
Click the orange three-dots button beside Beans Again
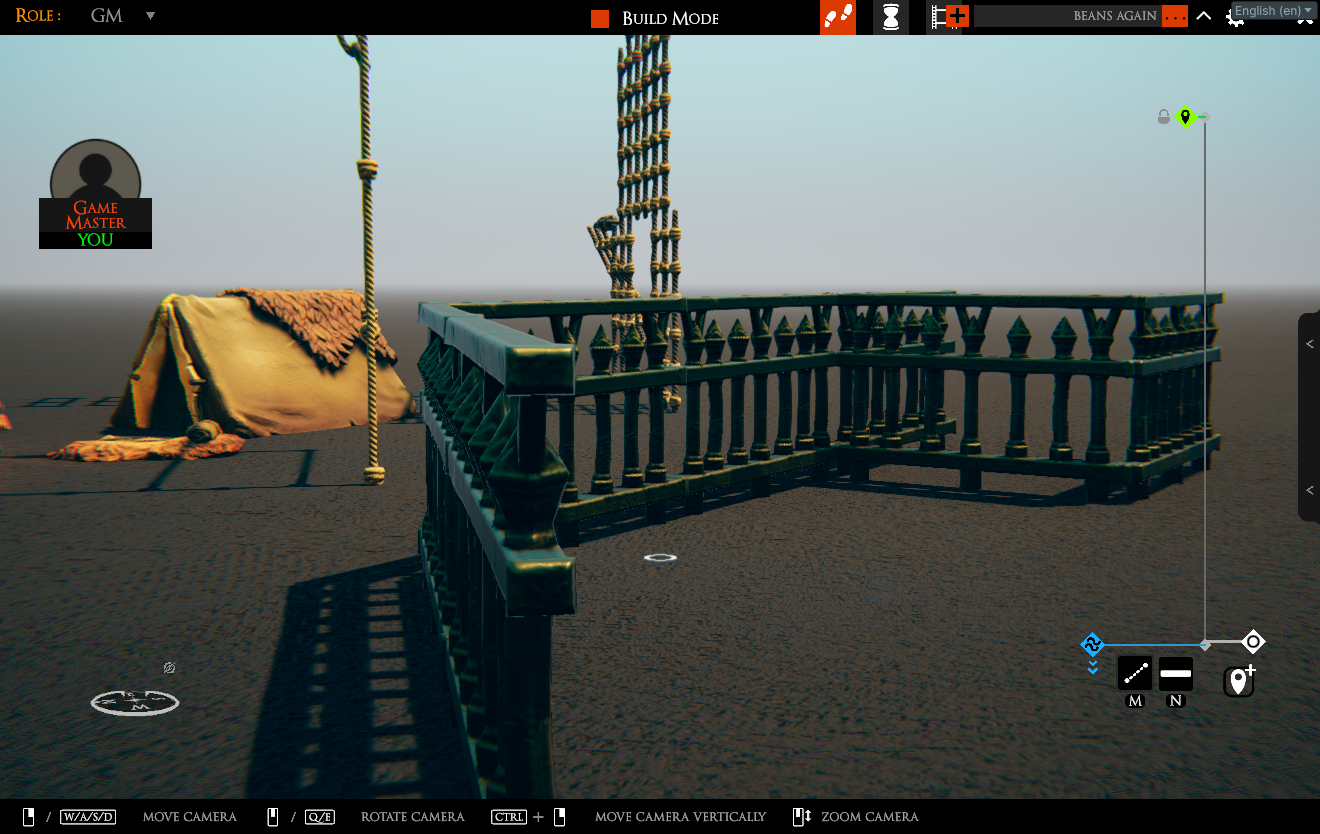[1175, 17]
